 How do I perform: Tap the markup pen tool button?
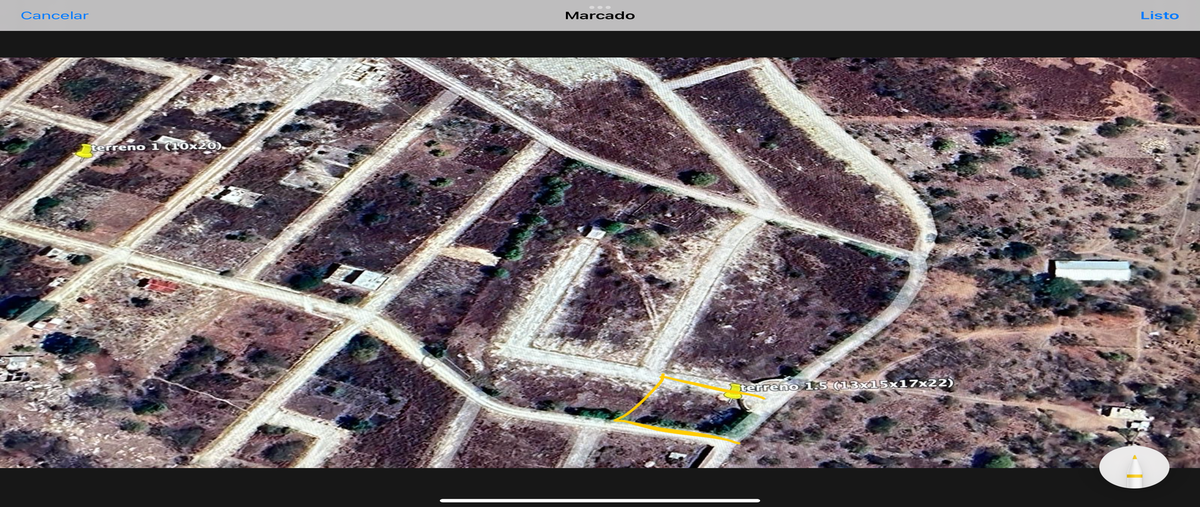pyautogui.click(x=1134, y=468)
